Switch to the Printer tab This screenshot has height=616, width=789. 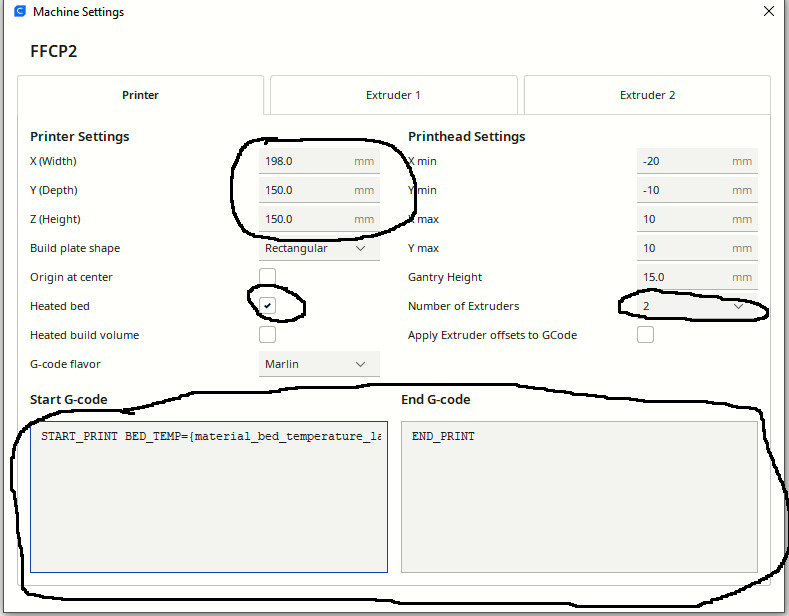pos(140,95)
